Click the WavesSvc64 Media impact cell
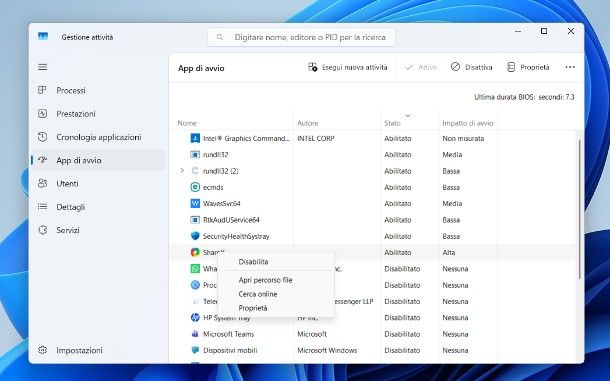This screenshot has width=610, height=381. coord(452,204)
